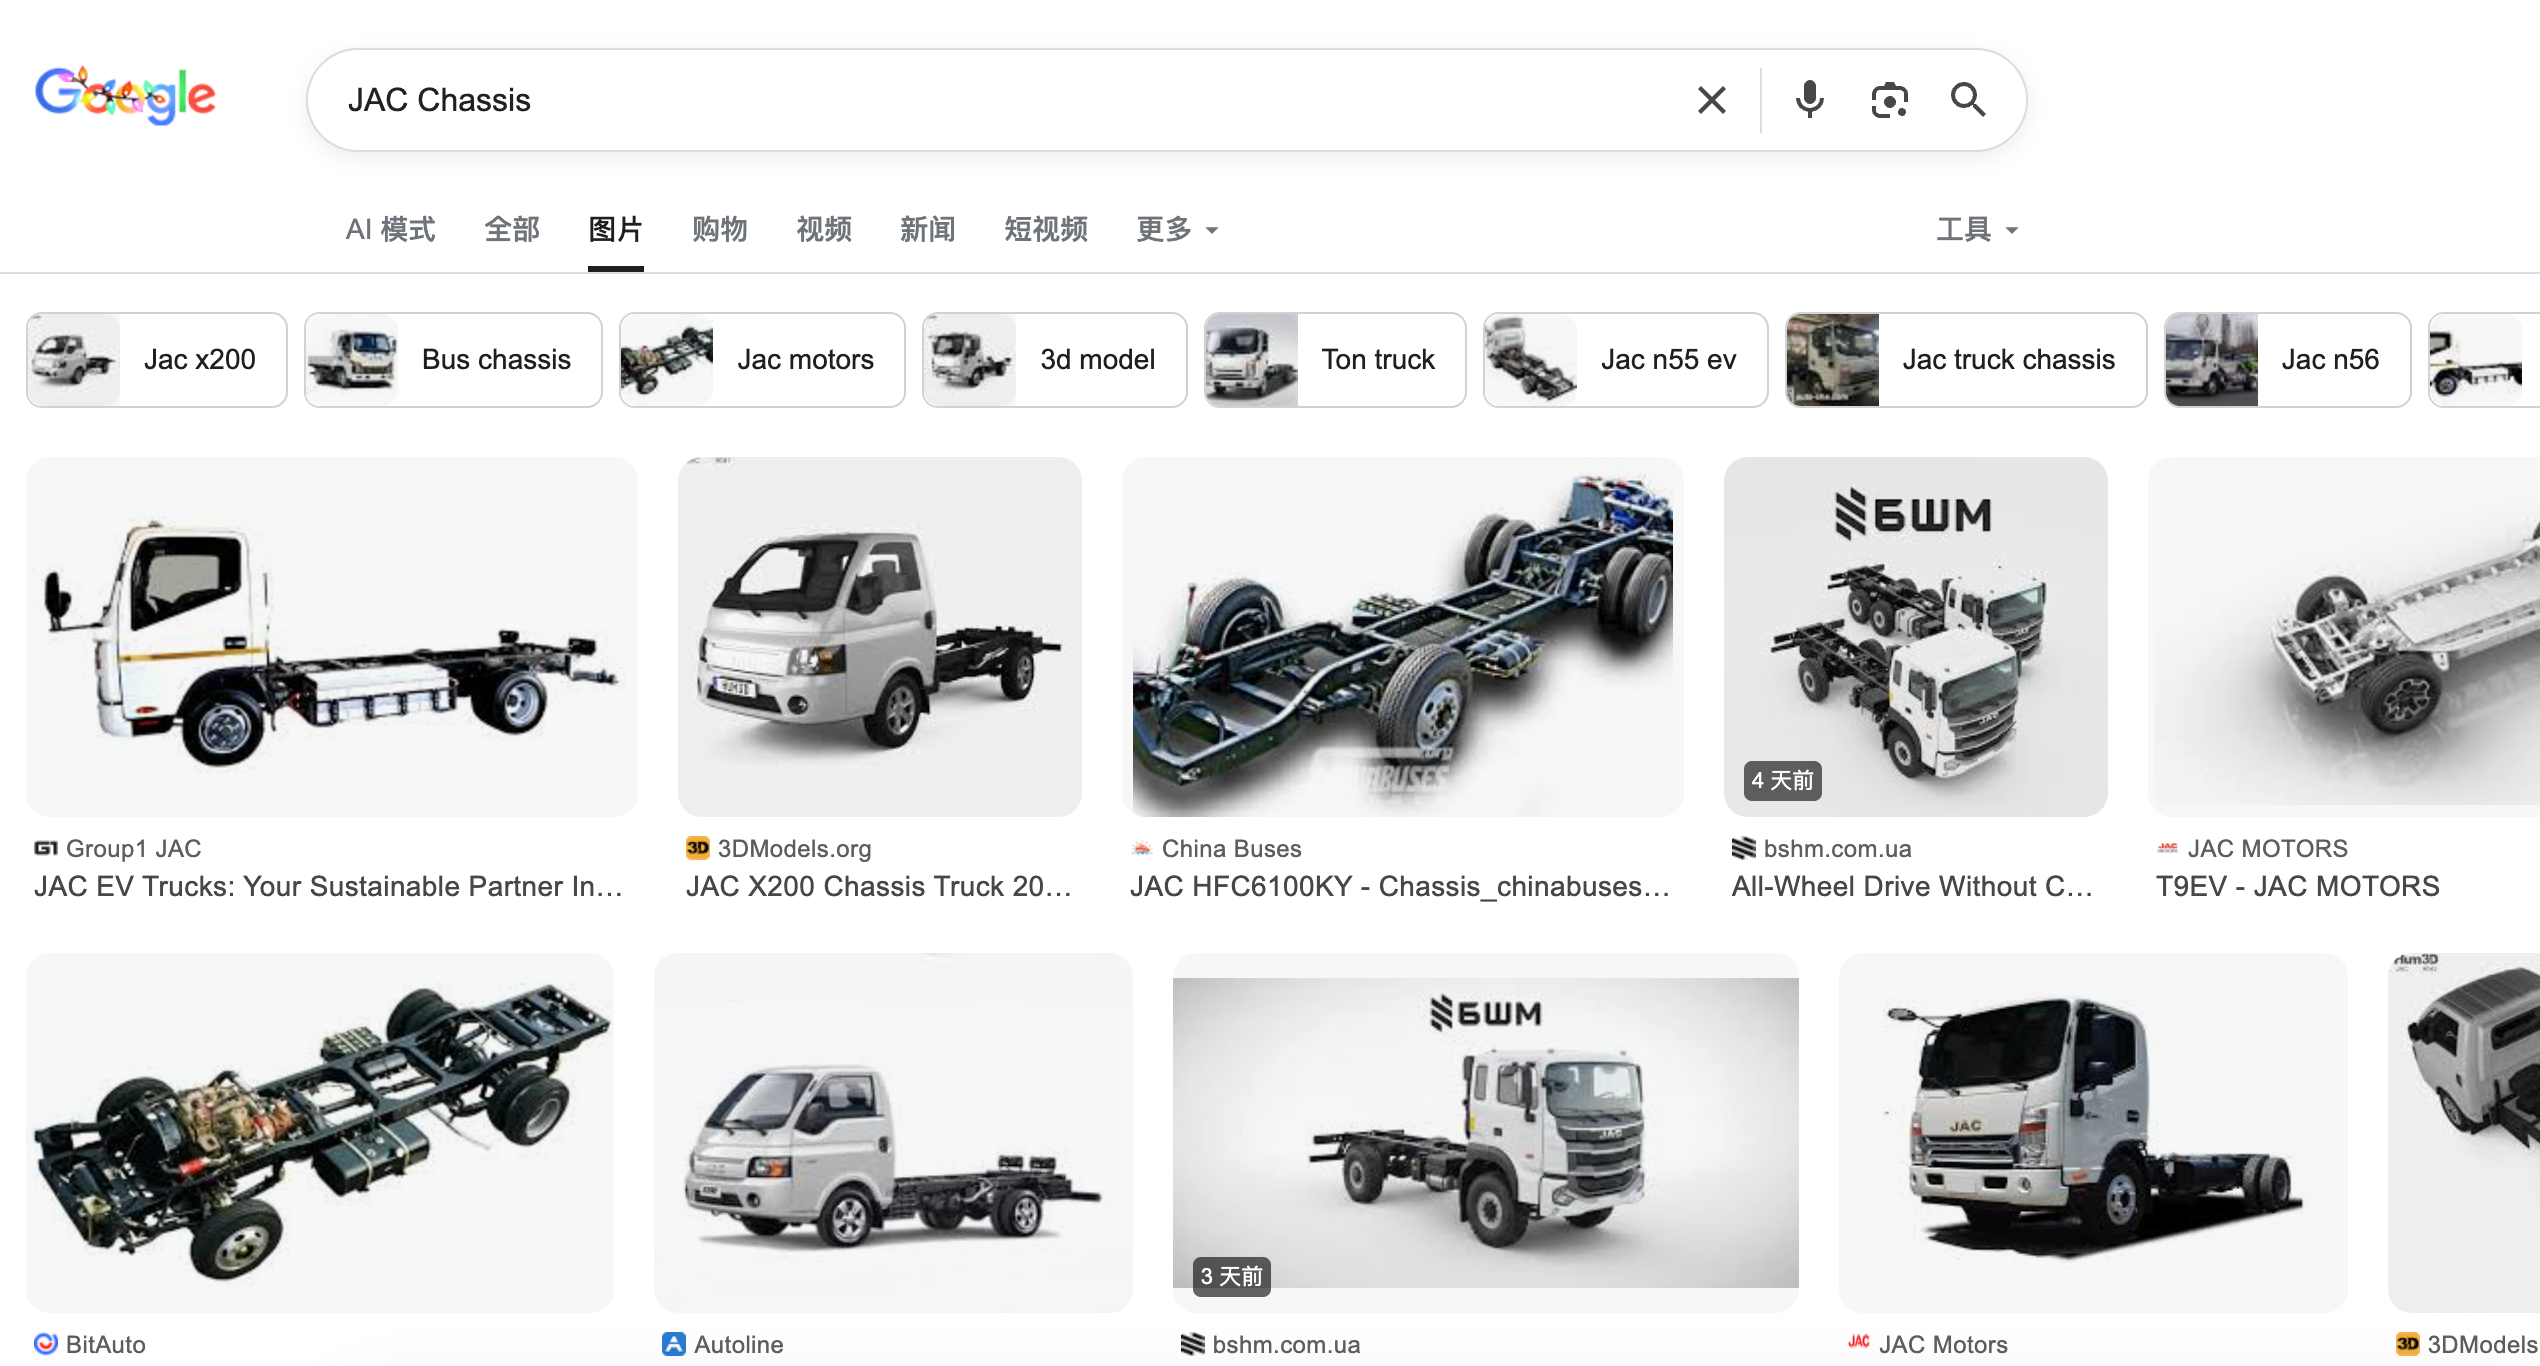Open the 新闻 news tab
This screenshot has width=2540, height=1366.
928,229
